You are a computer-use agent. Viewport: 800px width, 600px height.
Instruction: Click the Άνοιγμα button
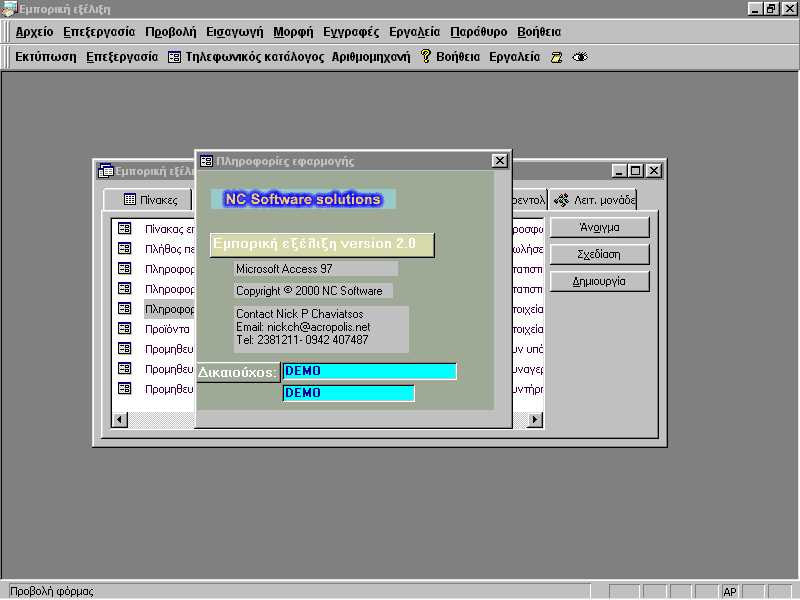(599, 227)
